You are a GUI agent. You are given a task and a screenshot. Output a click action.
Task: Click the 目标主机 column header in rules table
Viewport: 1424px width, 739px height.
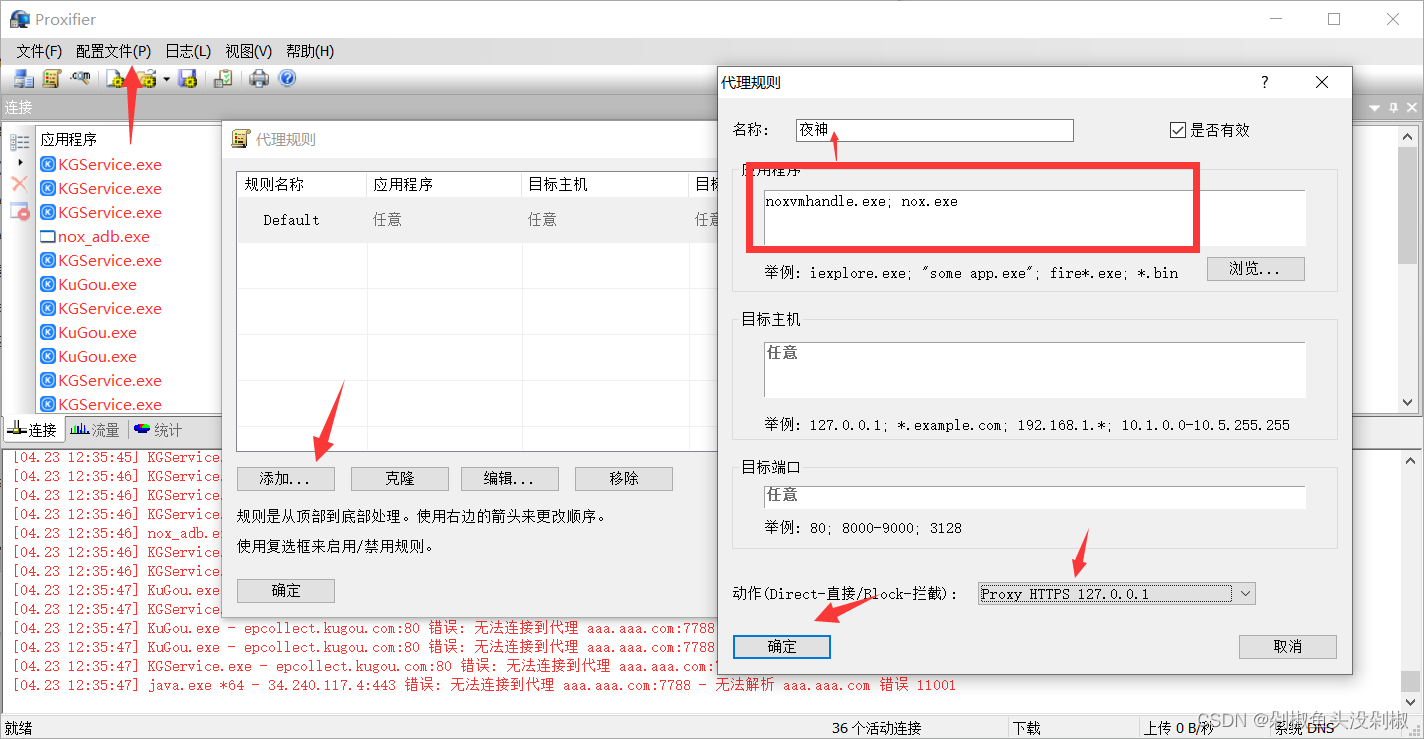[606, 185]
